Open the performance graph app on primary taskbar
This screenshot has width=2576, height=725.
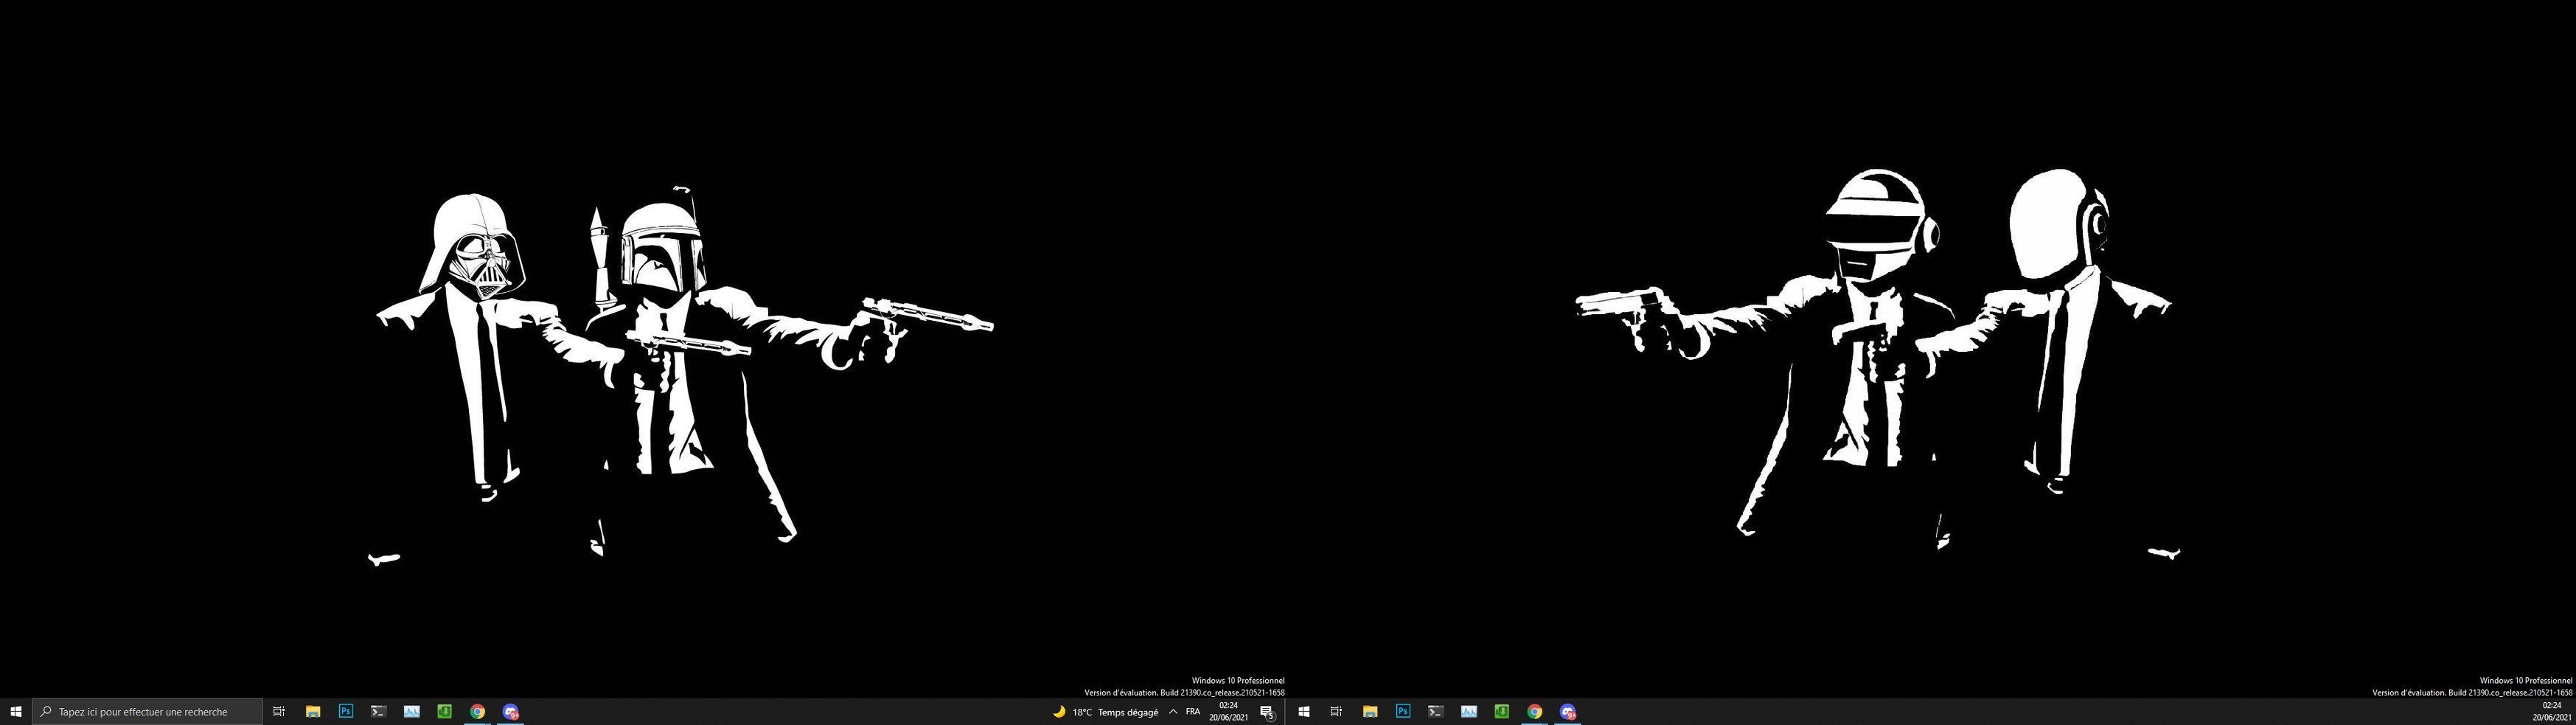[411, 712]
